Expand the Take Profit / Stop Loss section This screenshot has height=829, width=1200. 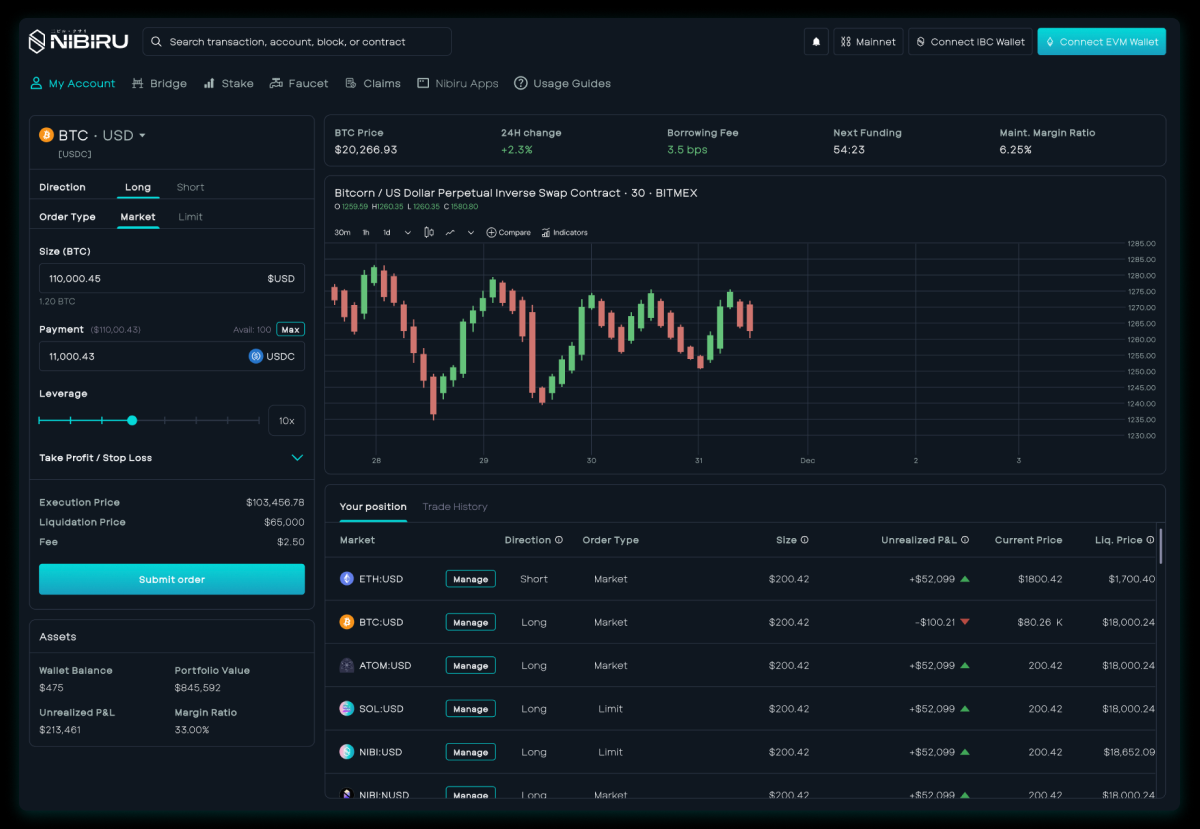coord(297,458)
